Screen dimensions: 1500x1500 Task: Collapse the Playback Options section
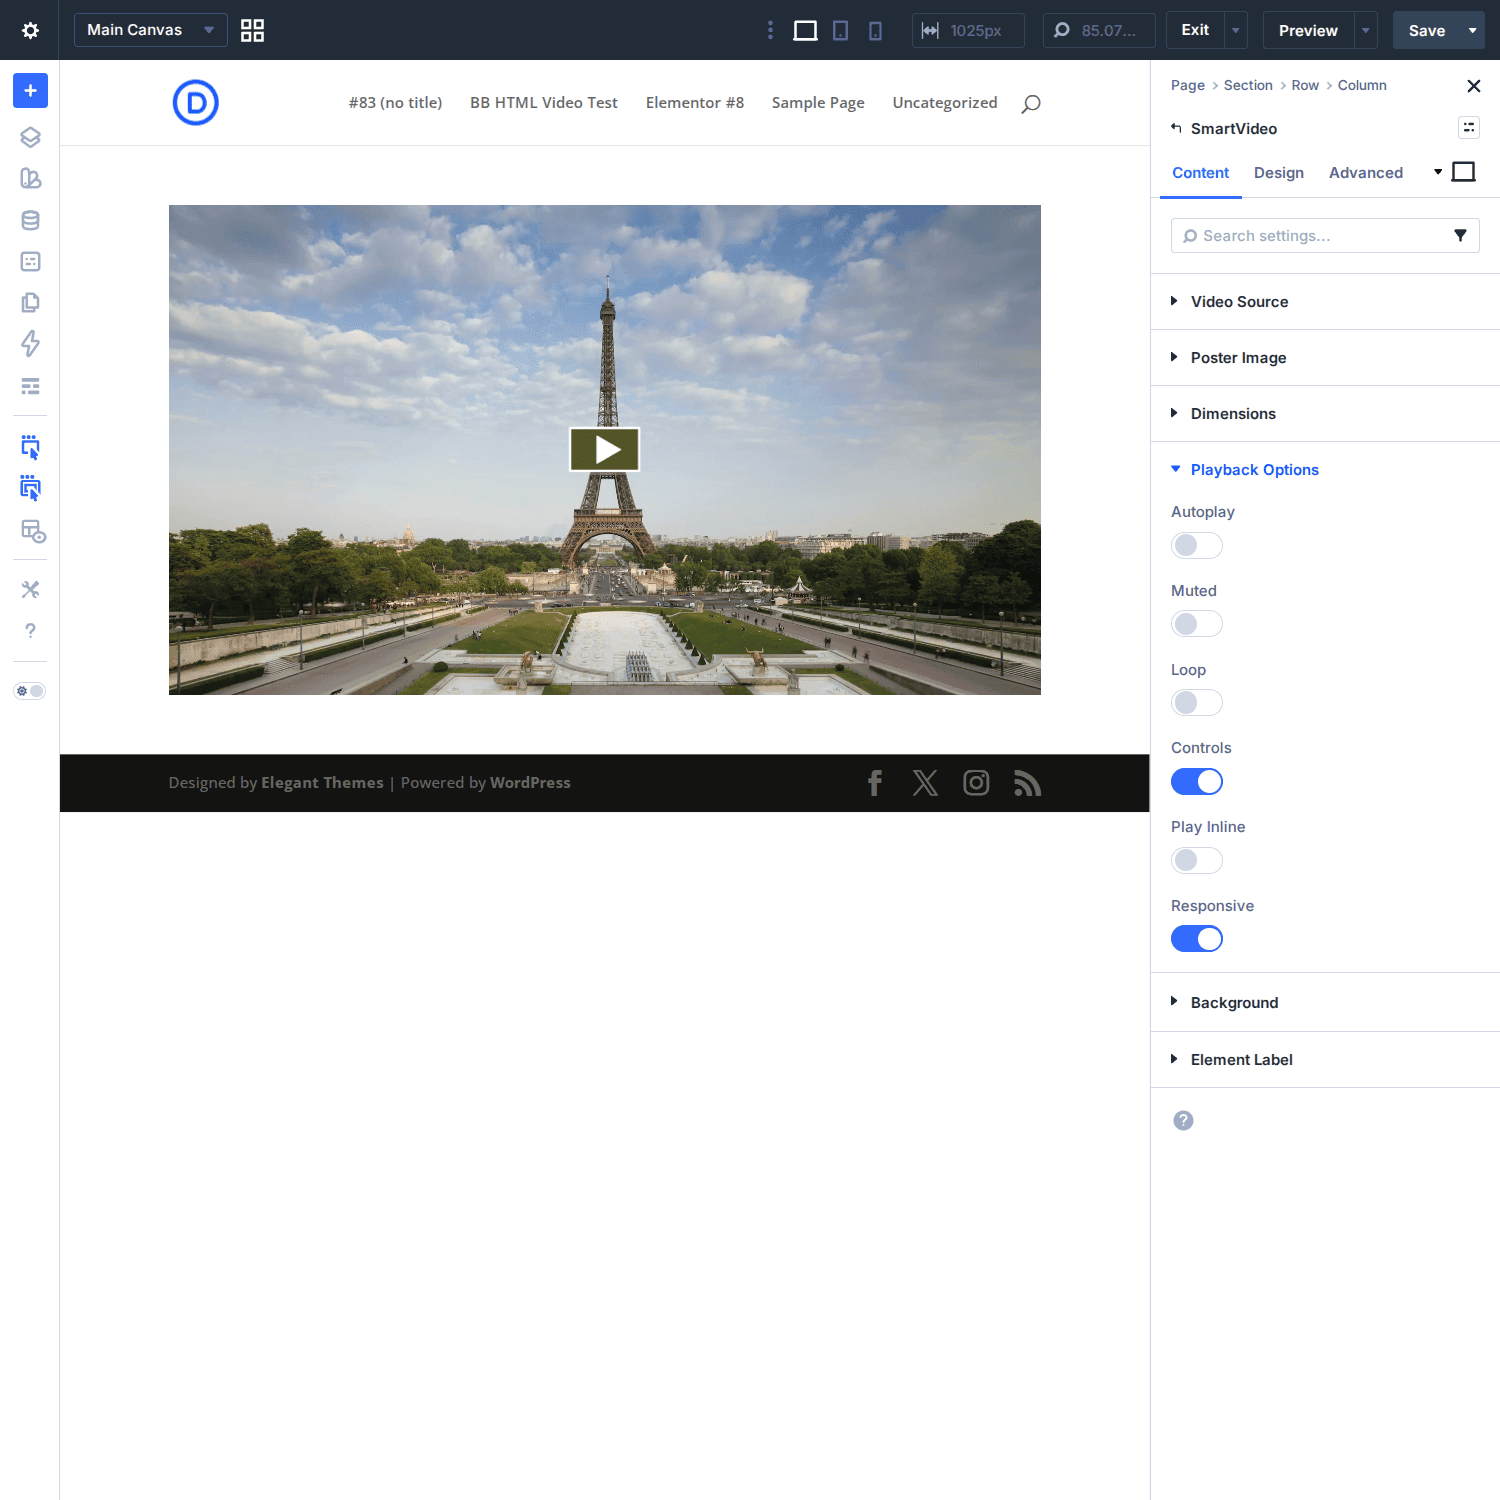tap(1254, 470)
